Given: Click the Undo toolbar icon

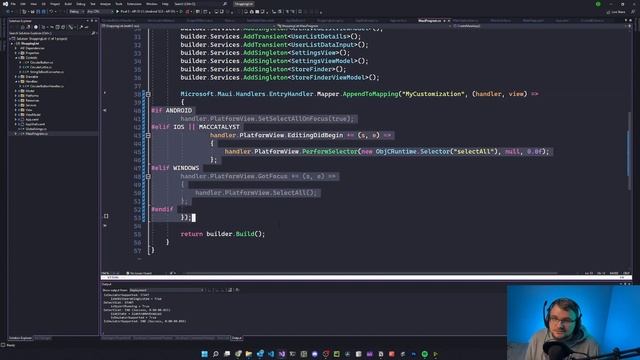Looking at the screenshot, I should pos(51,11).
